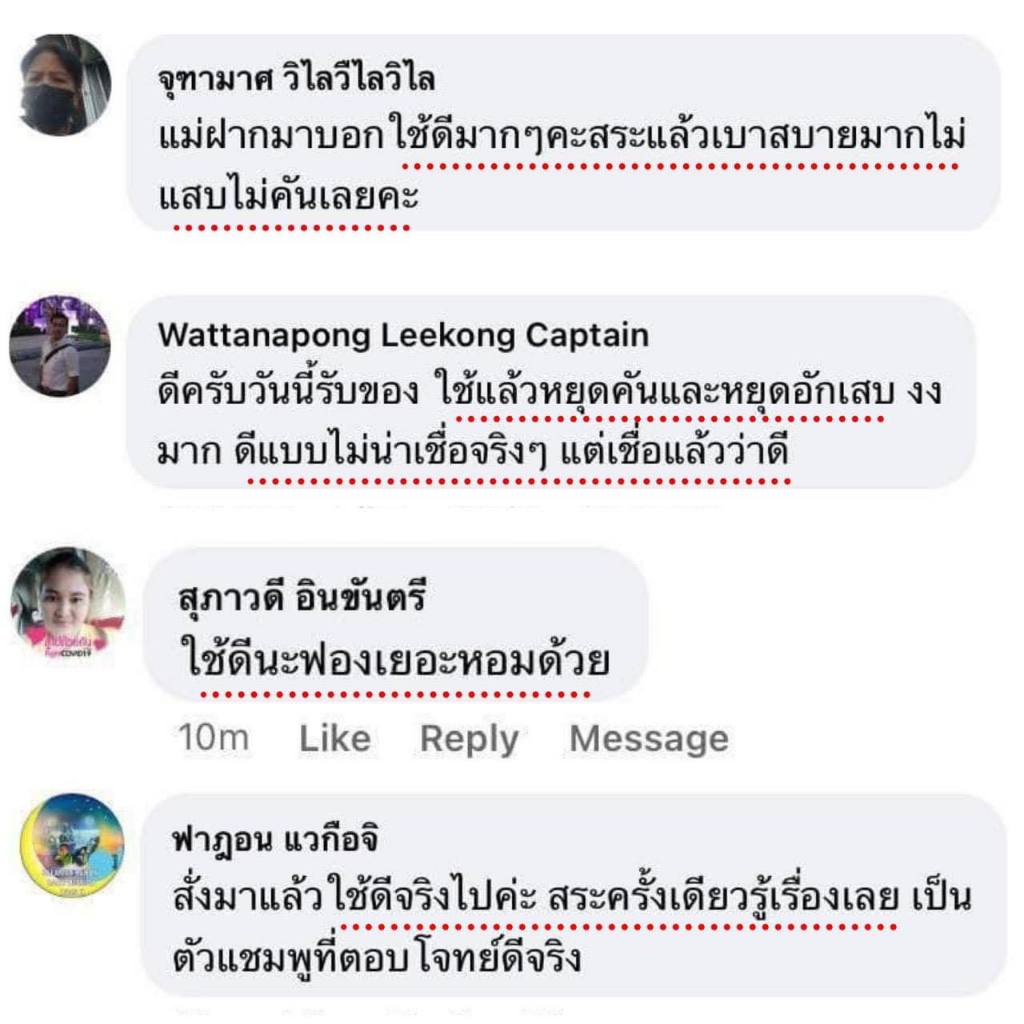Like the ใช้ดีนะฟองเยอะหอมด้วย comment
Screen dimensions: 1024x1024
coord(334,739)
